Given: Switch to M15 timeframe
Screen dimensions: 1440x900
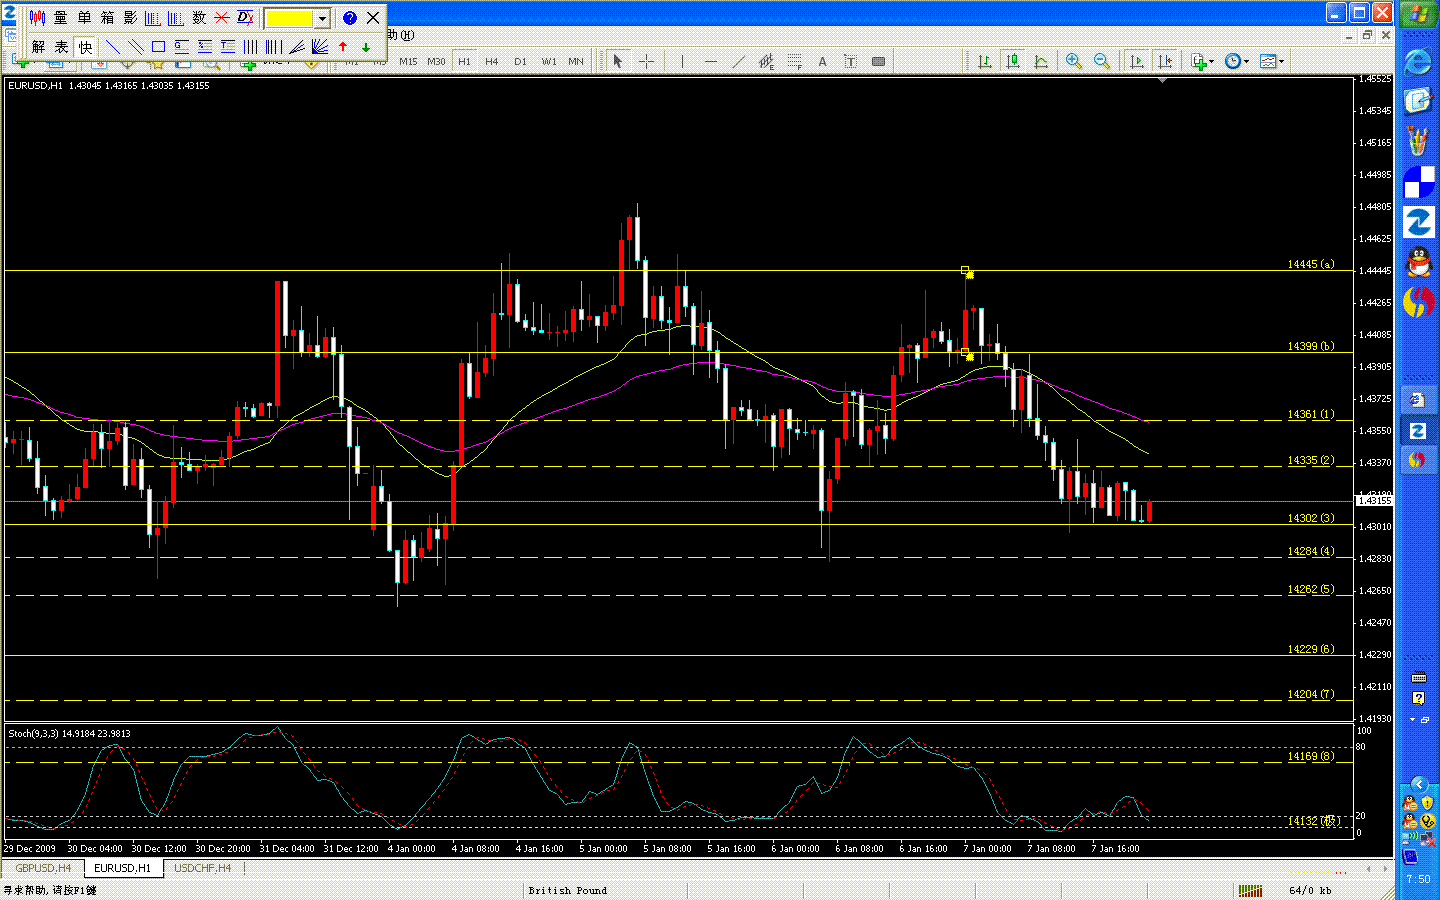Looking at the screenshot, I should pyautogui.click(x=408, y=62).
